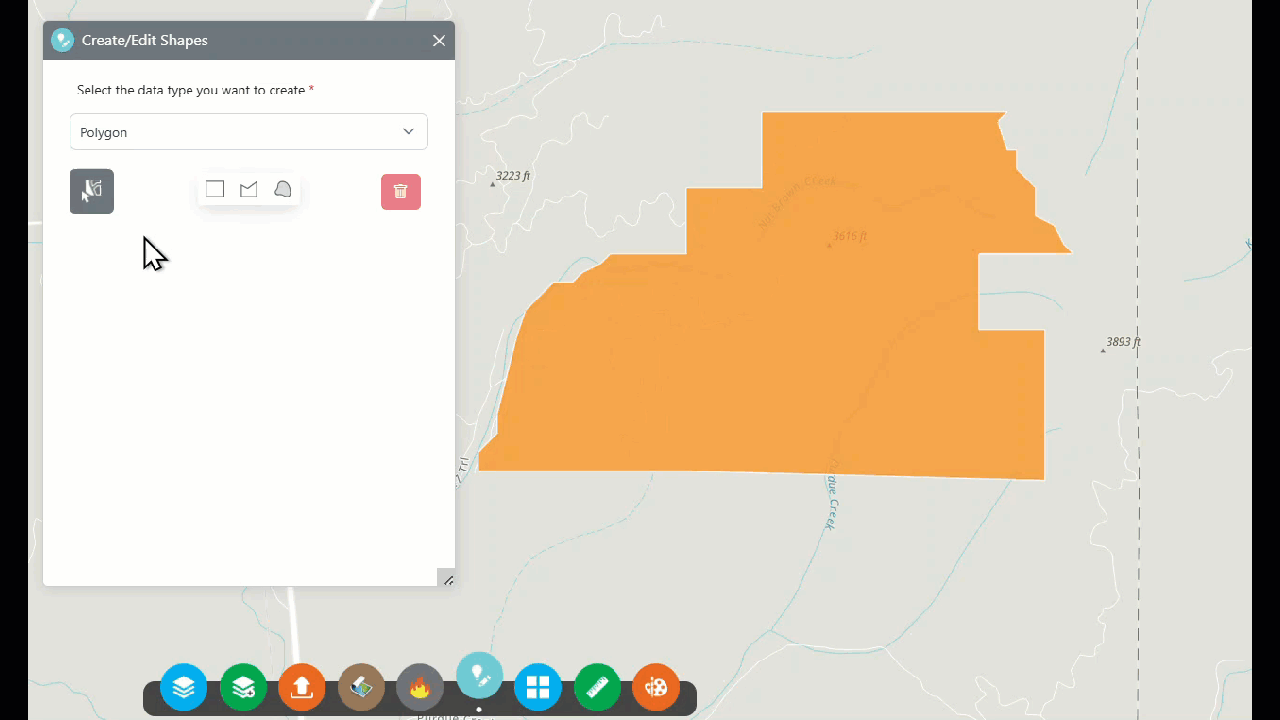
Task: Open the Polygon data type dropdown
Action: point(249,132)
